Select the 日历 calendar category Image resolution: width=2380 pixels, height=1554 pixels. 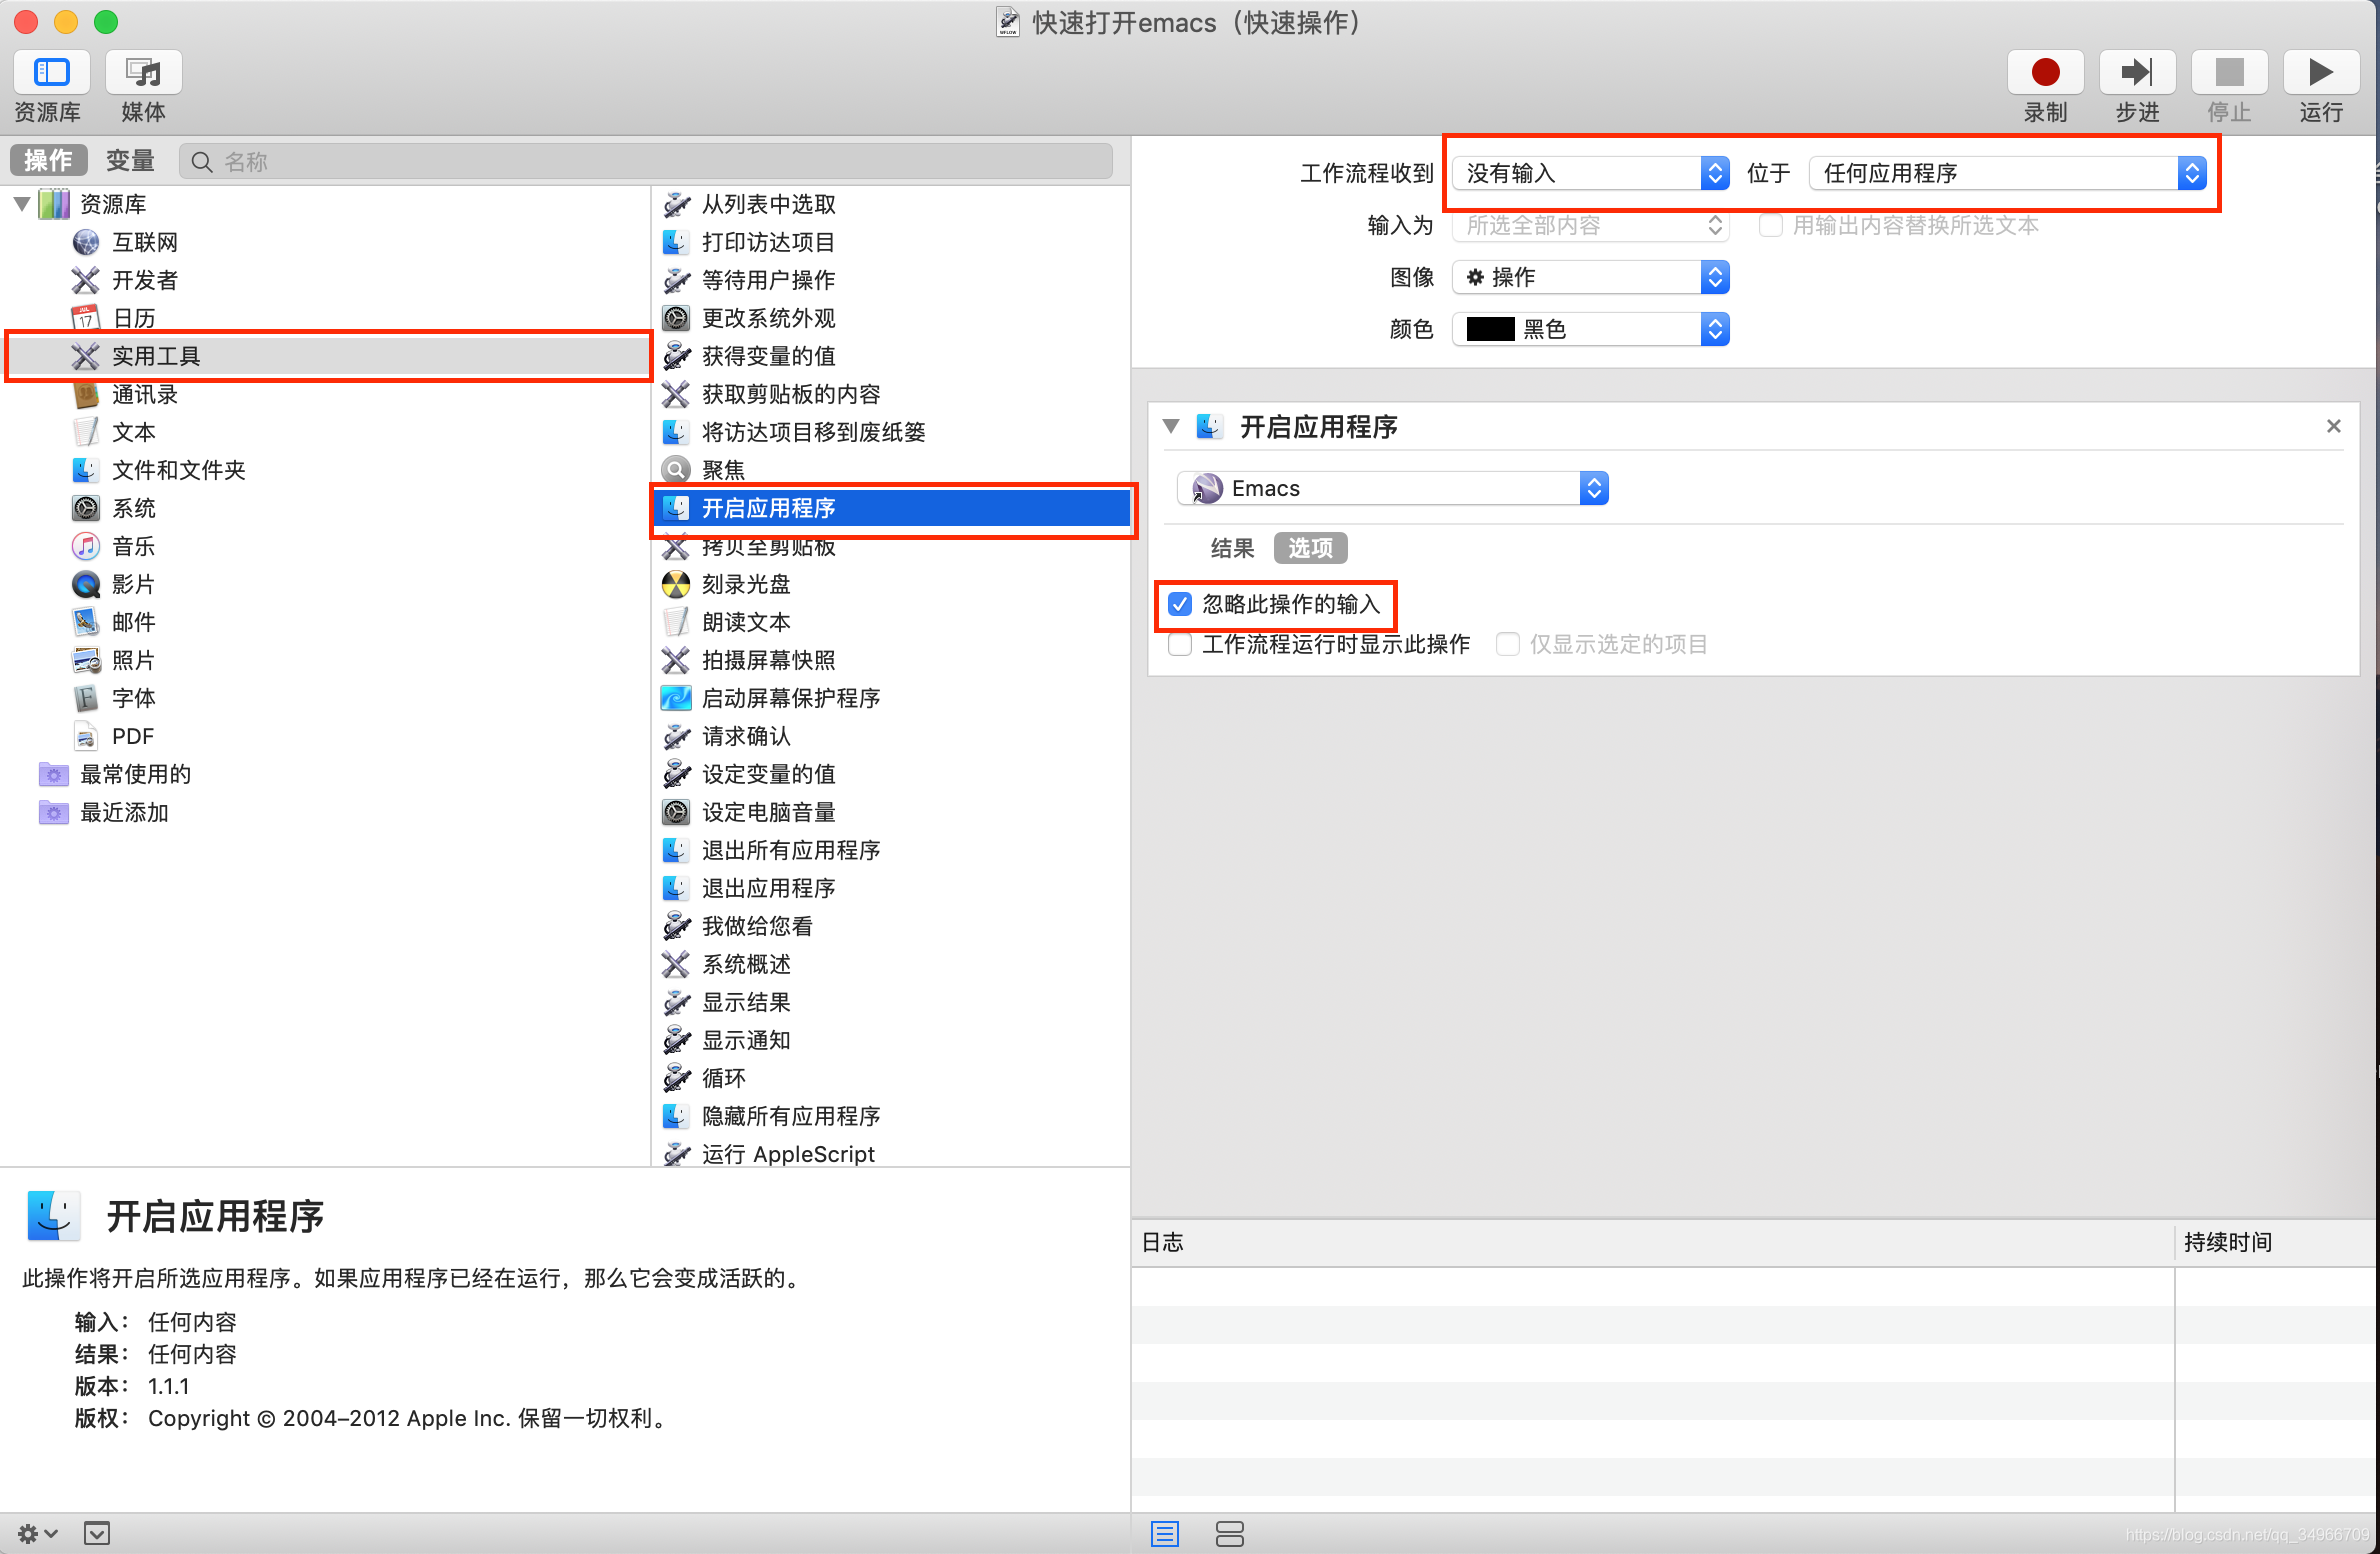click(134, 318)
